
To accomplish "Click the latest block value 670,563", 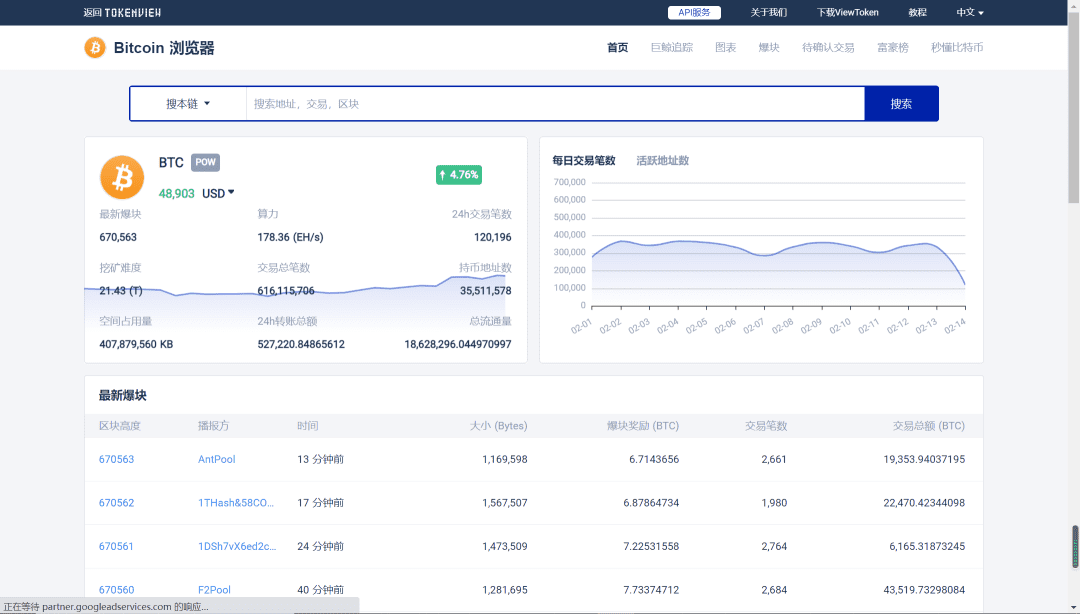I will pyautogui.click(x=118, y=237).
